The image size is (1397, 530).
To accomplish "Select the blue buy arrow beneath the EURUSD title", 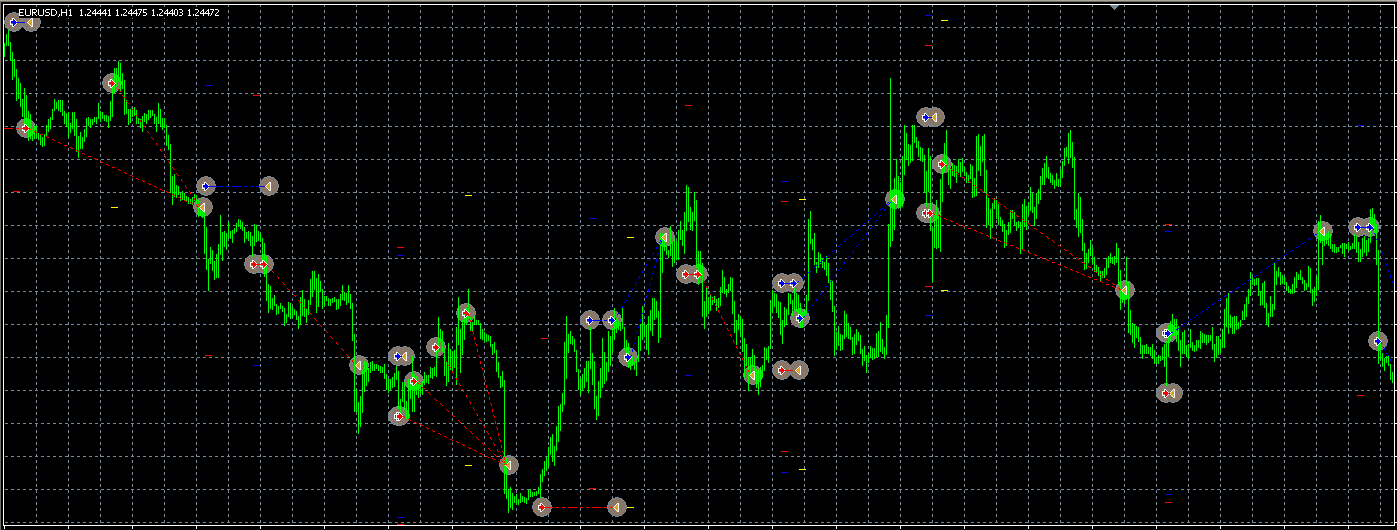I will click(x=13, y=22).
